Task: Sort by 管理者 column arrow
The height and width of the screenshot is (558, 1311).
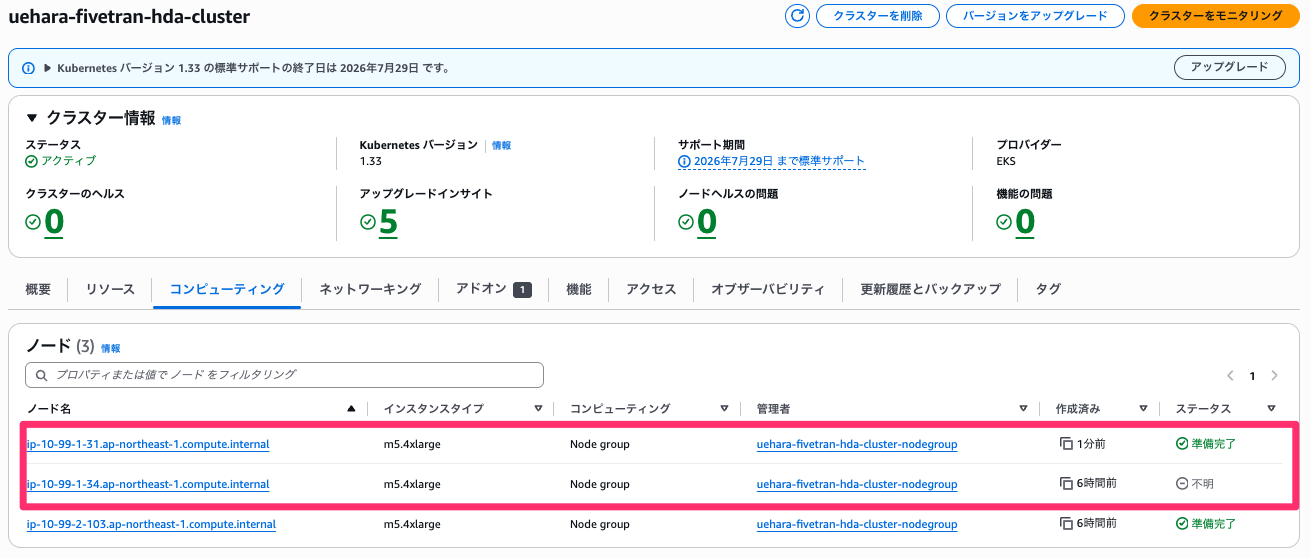Action: click(x=1023, y=408)
